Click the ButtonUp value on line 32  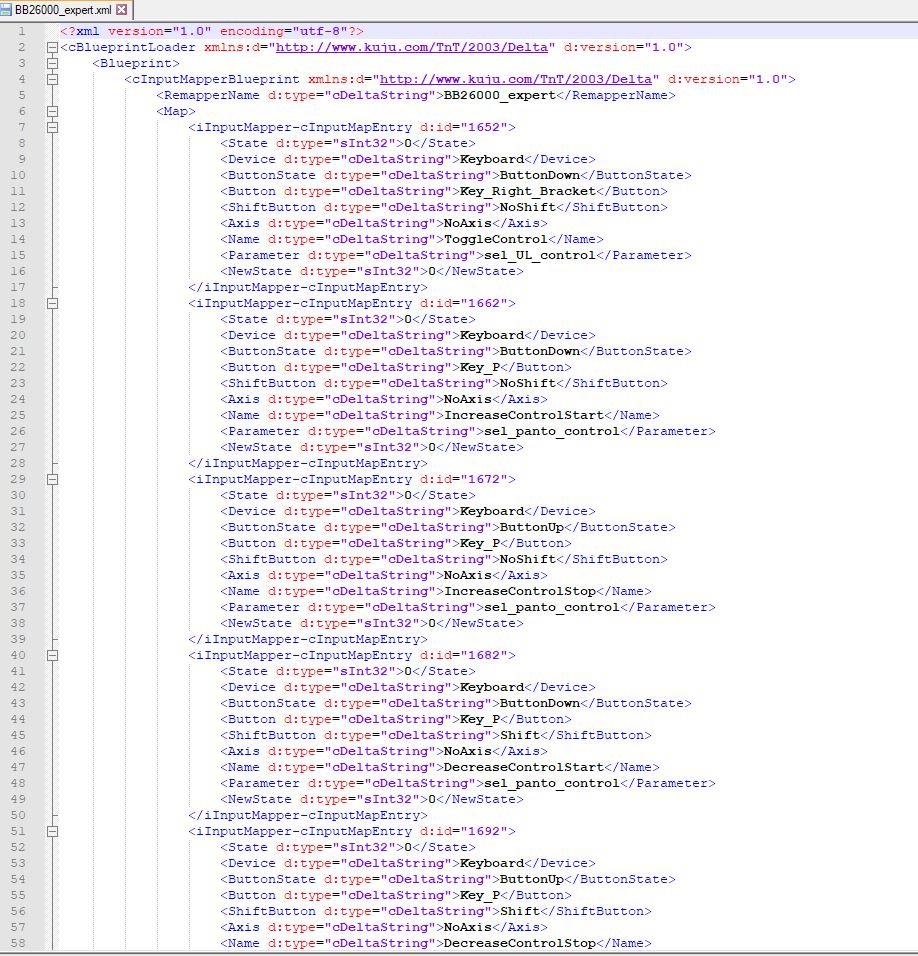click(532, 527)
